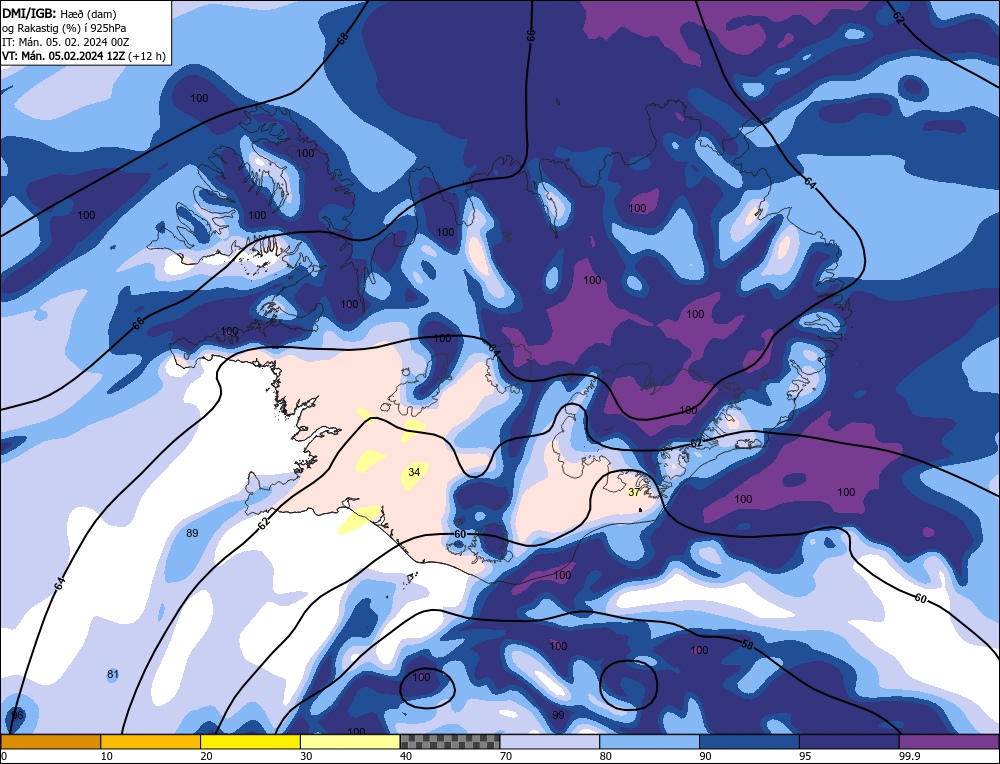This screenshot has height=764, width=1000.
Task: Click the dark navy 95–99.9 legend swatch
Action: (849, 741)
